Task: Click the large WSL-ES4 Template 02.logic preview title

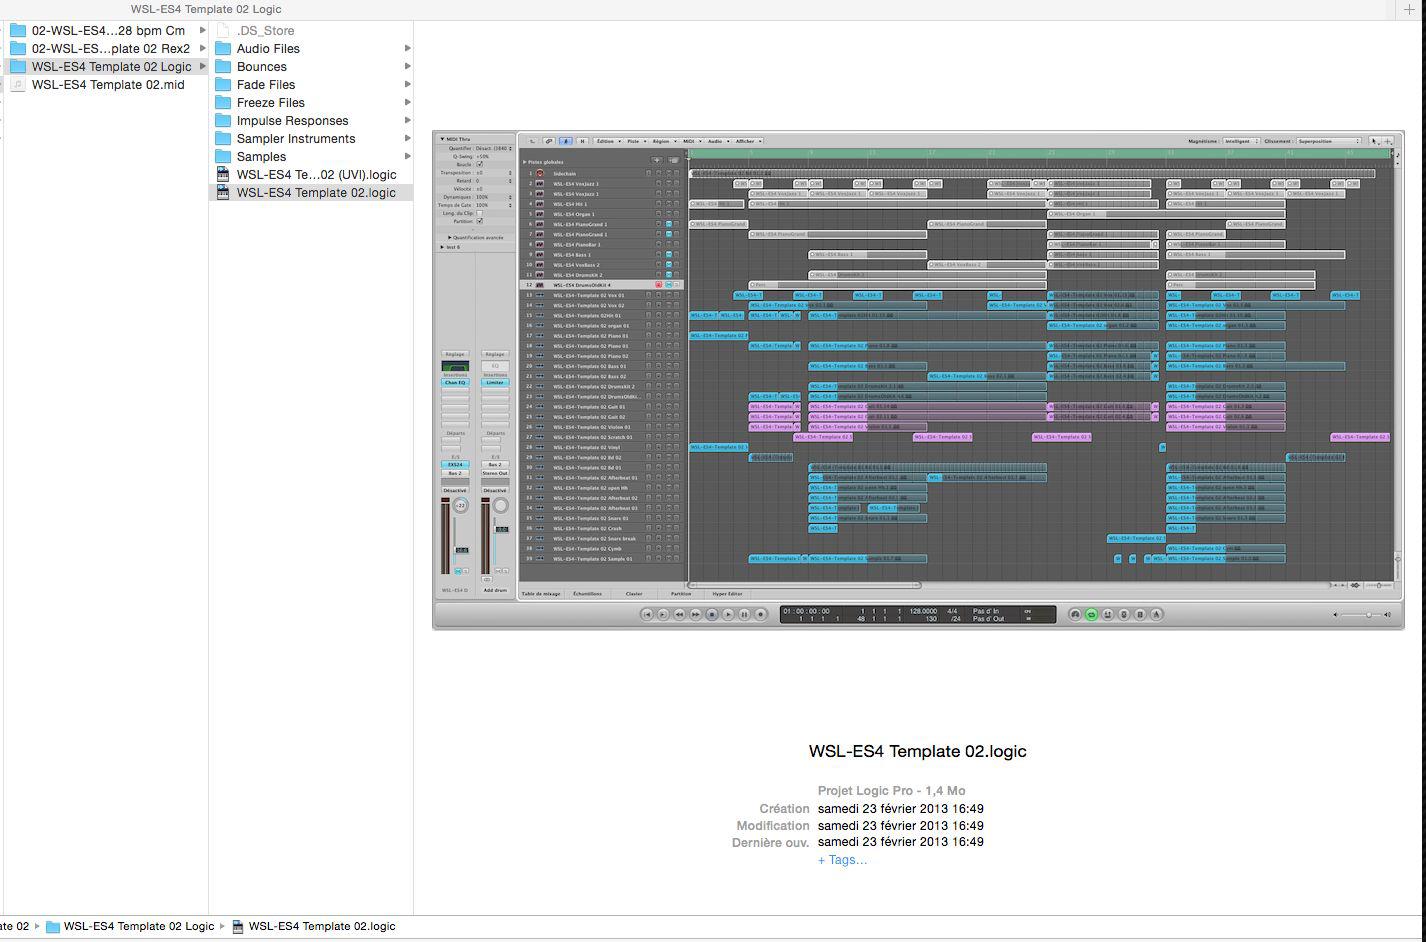Action: [917, 751]
